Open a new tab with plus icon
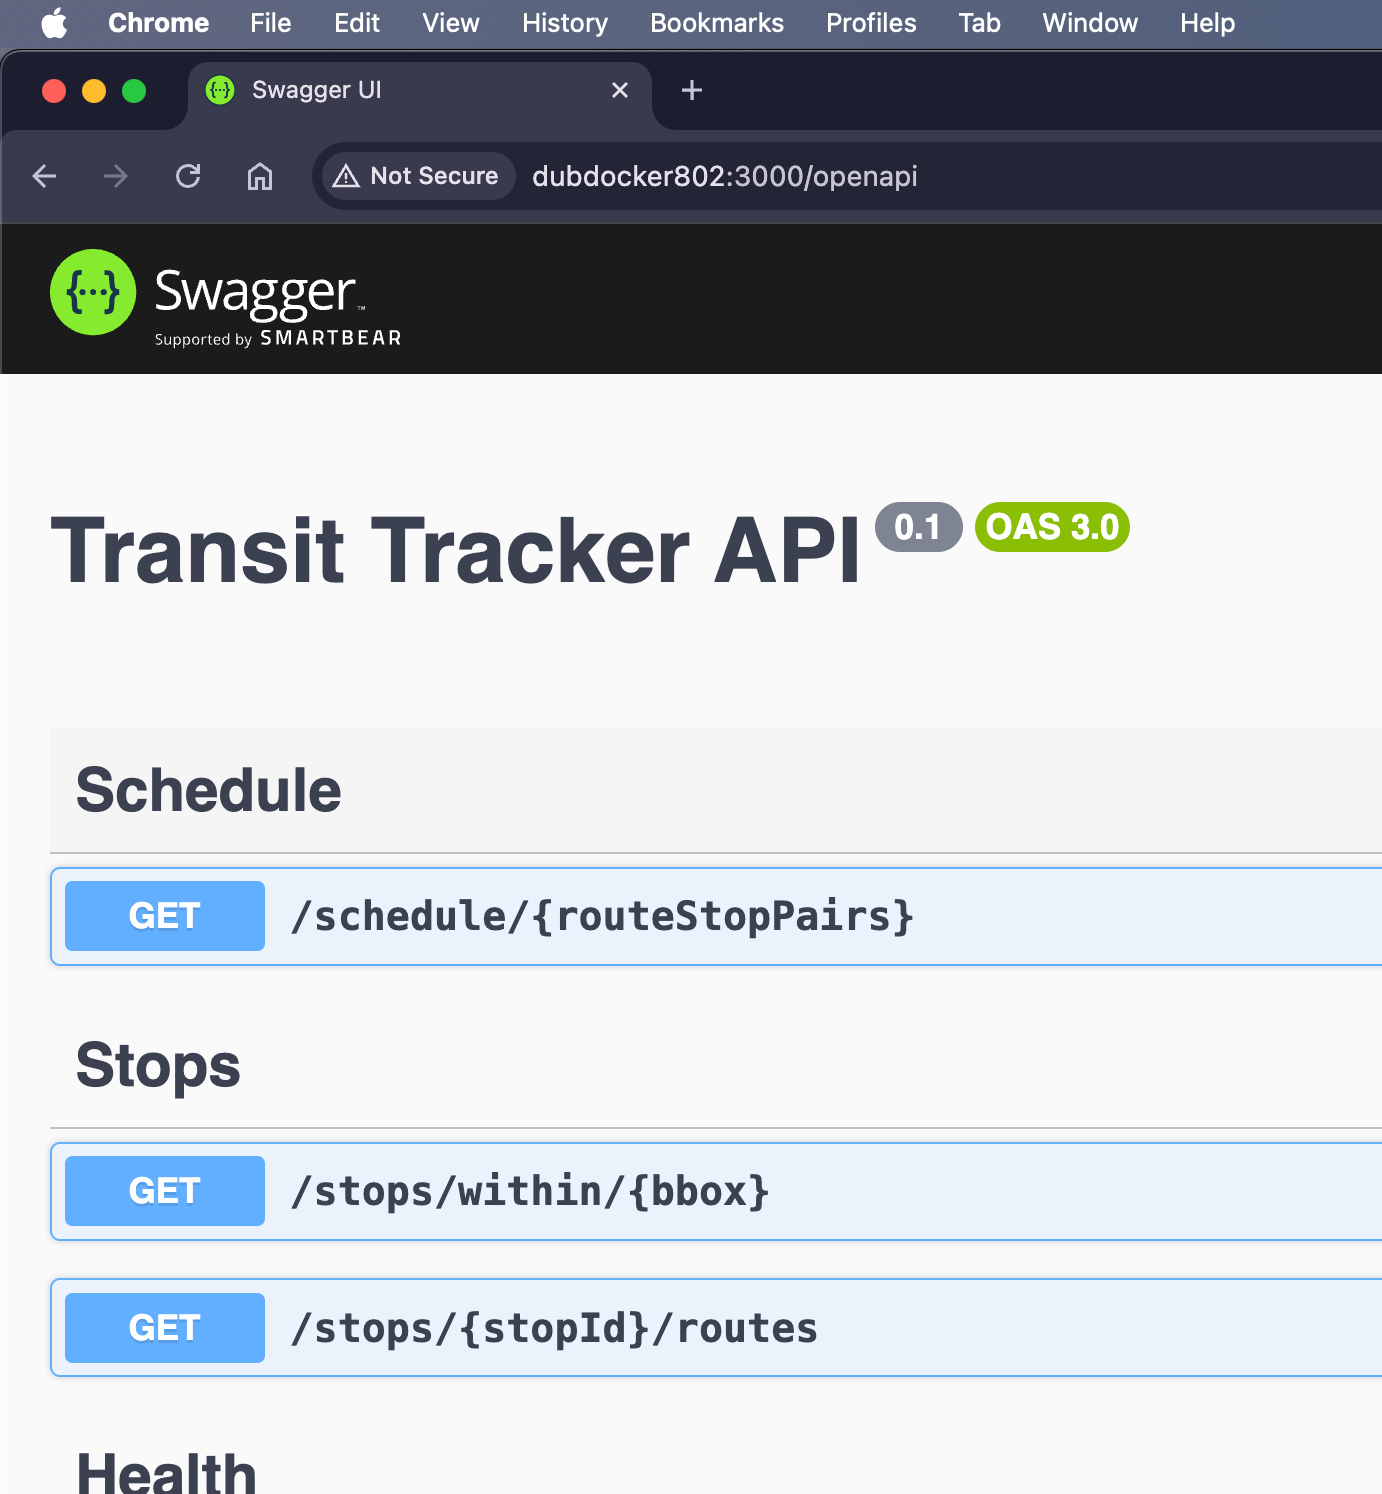1382x1494 pixels. pos(691,91)
